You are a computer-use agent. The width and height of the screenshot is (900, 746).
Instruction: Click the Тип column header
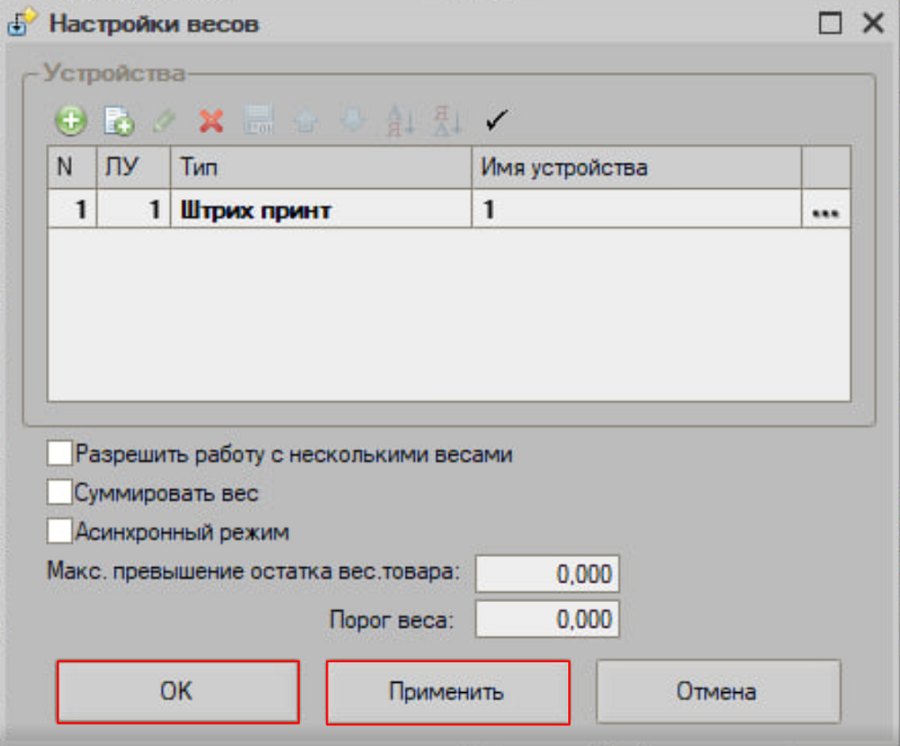coord(321,167)
